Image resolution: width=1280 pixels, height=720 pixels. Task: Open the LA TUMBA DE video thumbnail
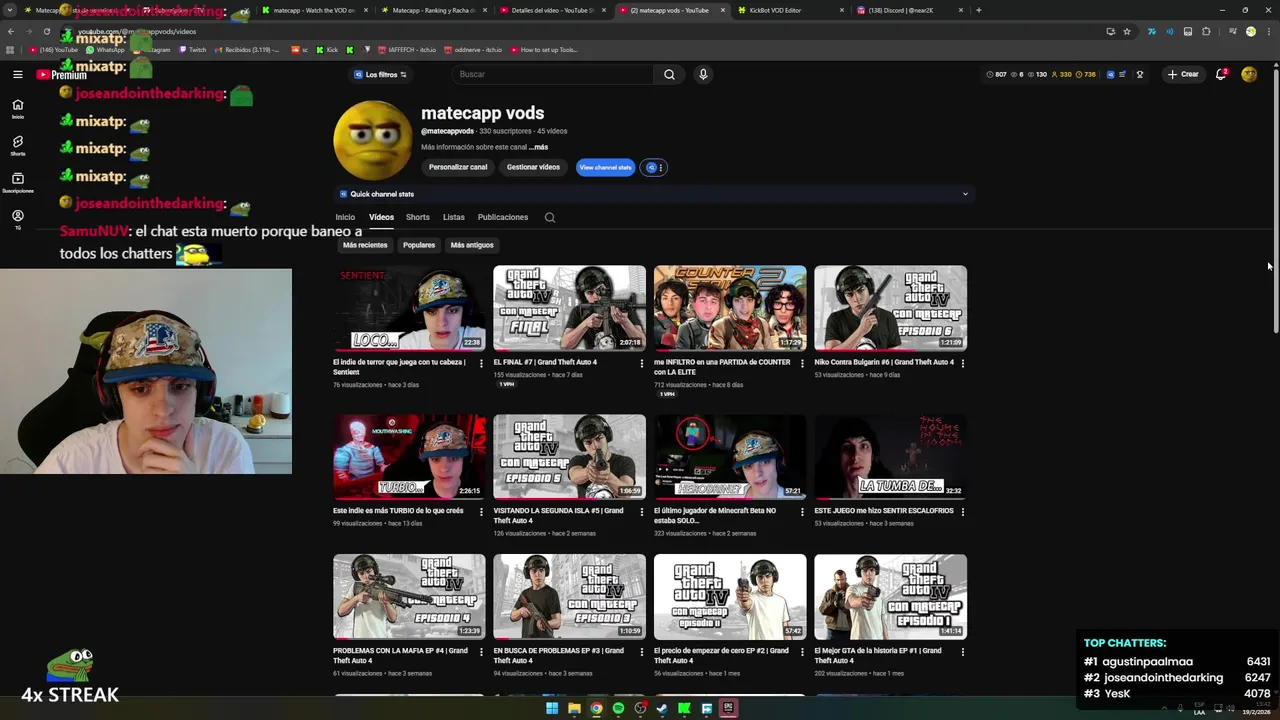[x=890, y=457]
